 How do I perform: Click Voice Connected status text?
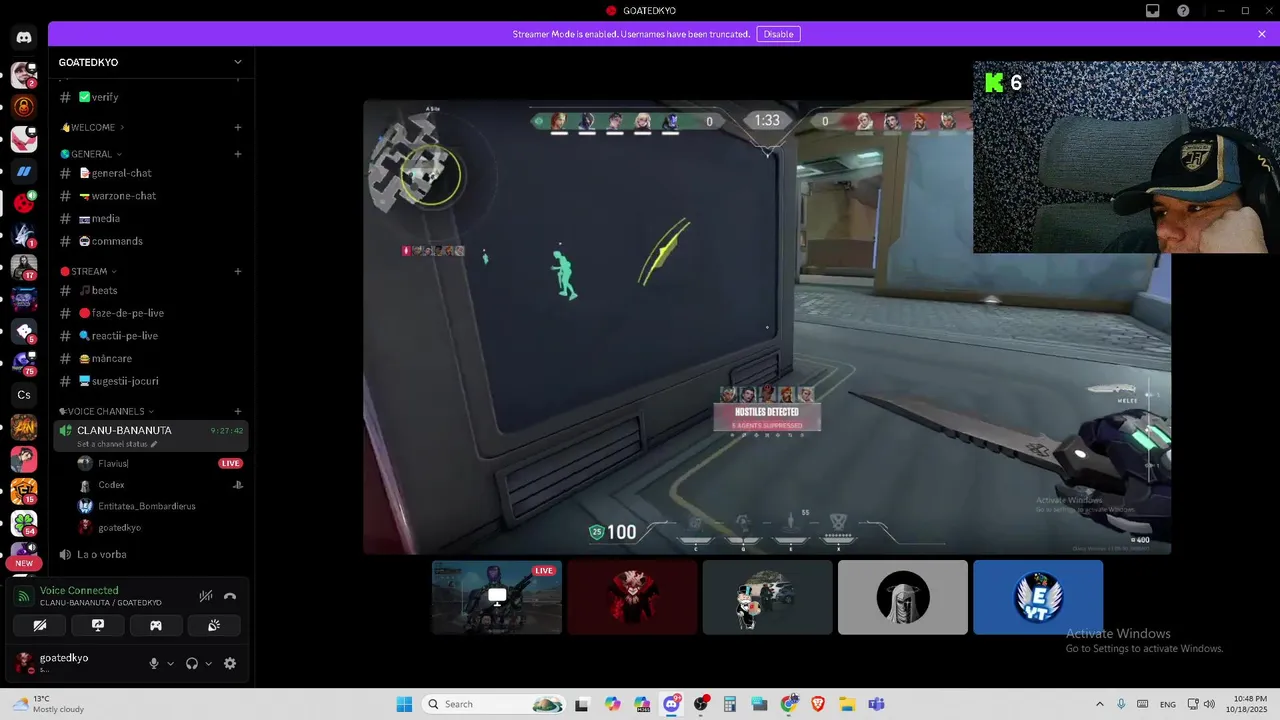pos(79,590)
